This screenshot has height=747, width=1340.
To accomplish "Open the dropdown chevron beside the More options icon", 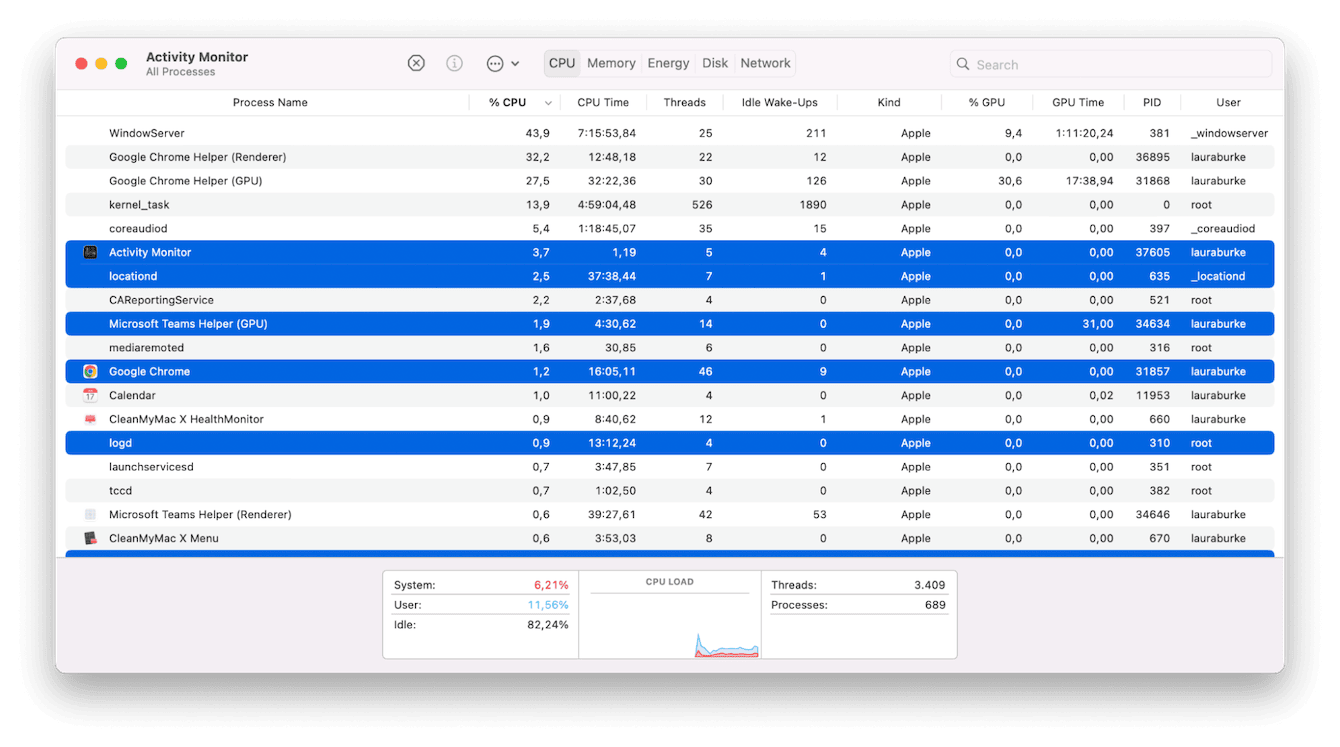I will coord(517,62).
